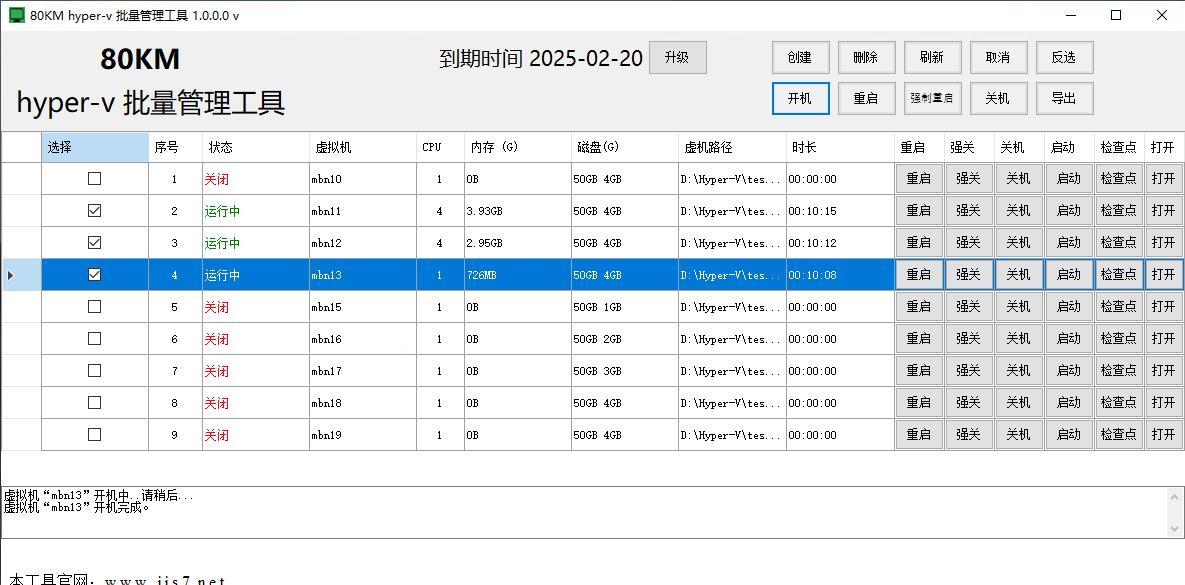1185x585 pixels.
Task: Click the 反选 invert selection button
Action: [1064, 57]
